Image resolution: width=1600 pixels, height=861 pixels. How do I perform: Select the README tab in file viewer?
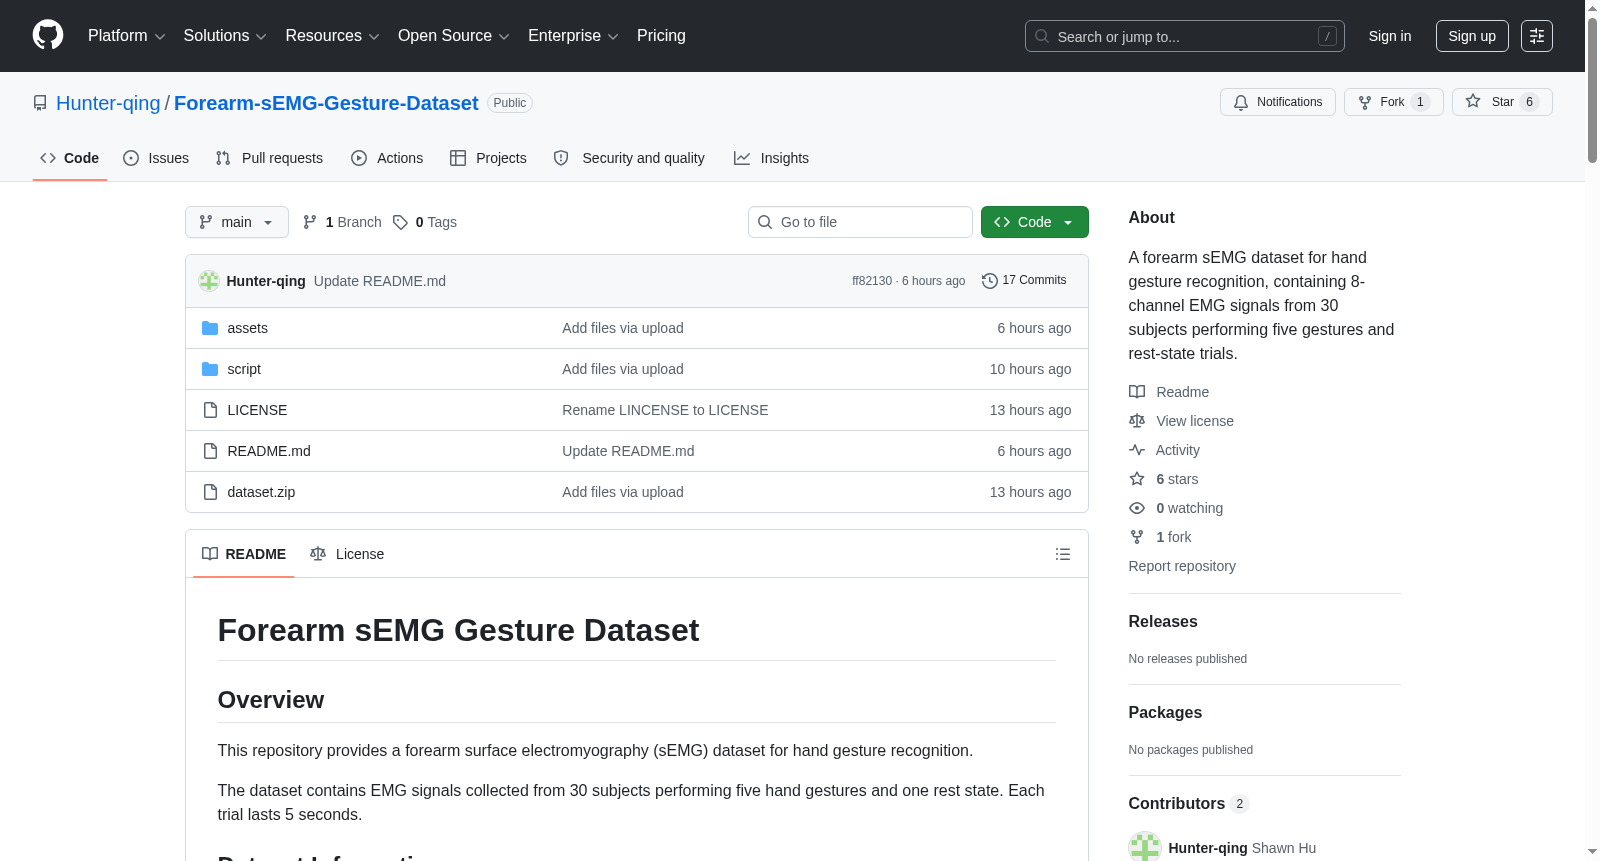244,554
